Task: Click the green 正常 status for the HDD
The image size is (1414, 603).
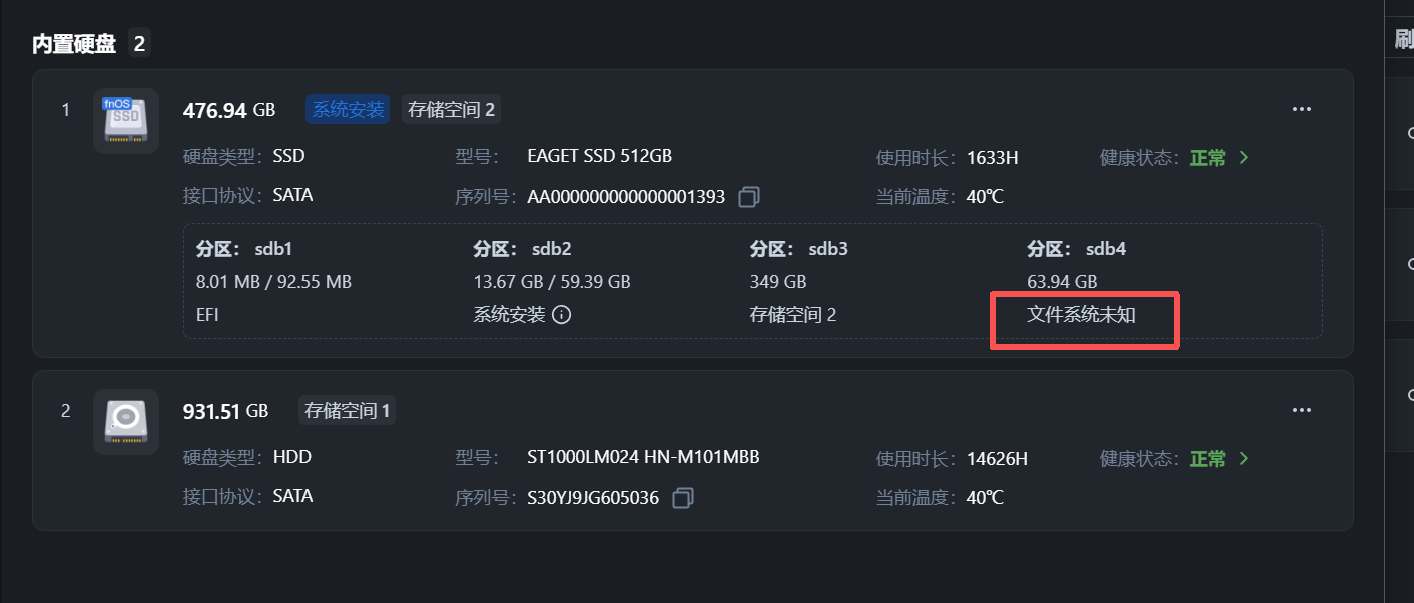Action: click(x=1207, y=459)
